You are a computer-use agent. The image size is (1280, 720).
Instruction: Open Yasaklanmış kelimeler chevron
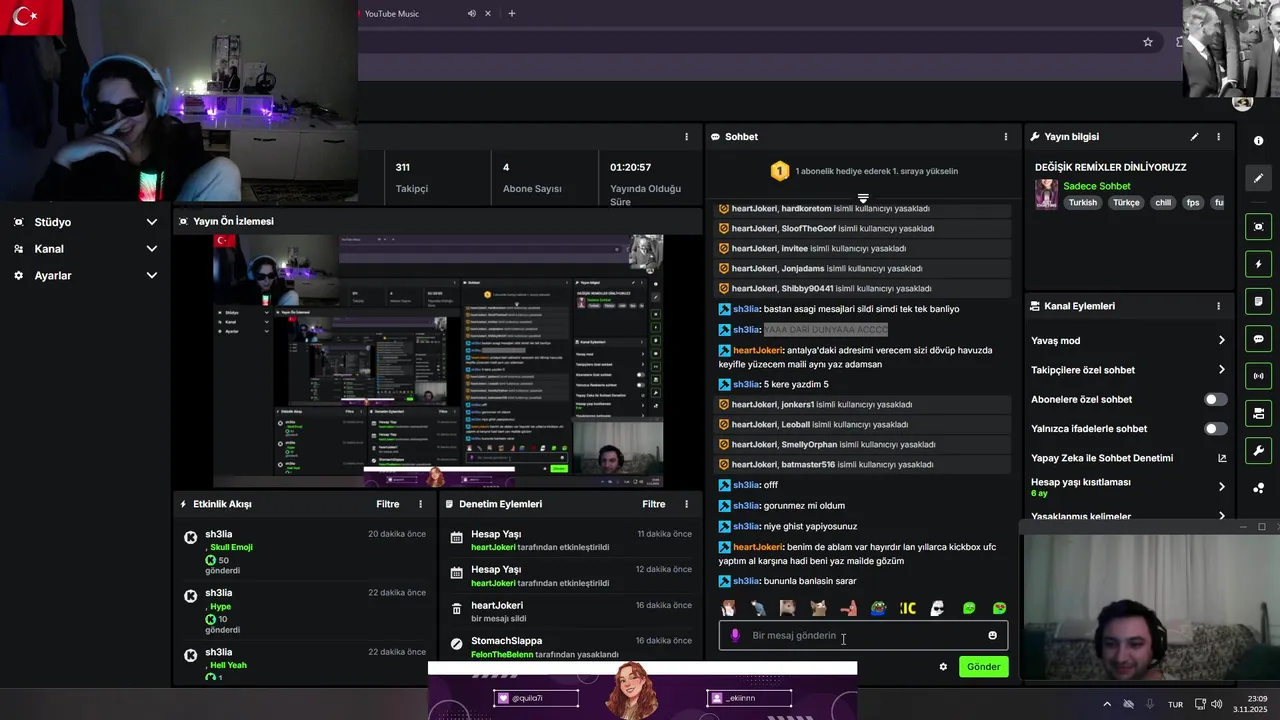[x=1221, y=516]
